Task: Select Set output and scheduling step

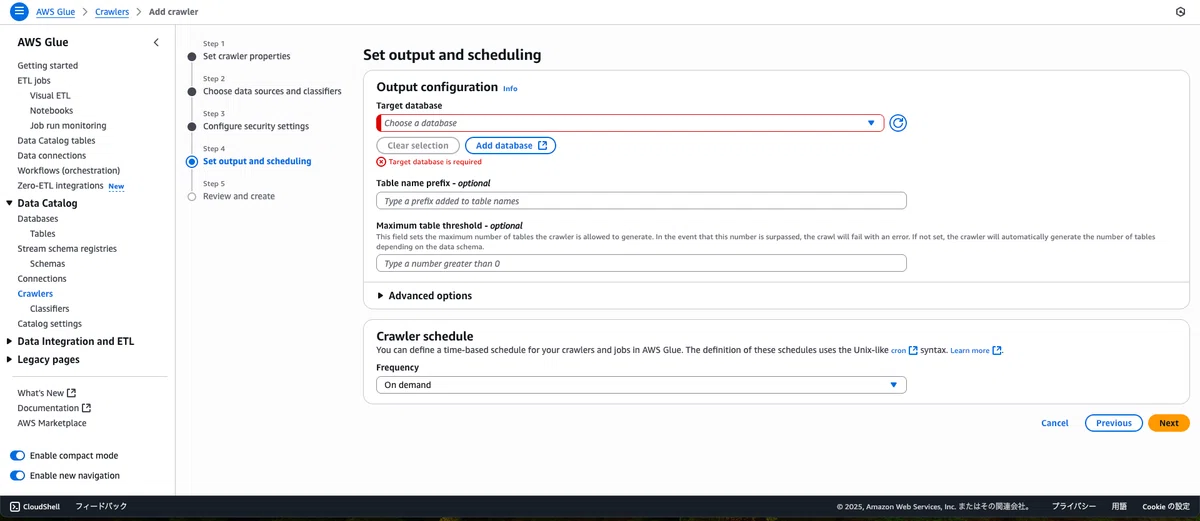Action: click(257, 161)
